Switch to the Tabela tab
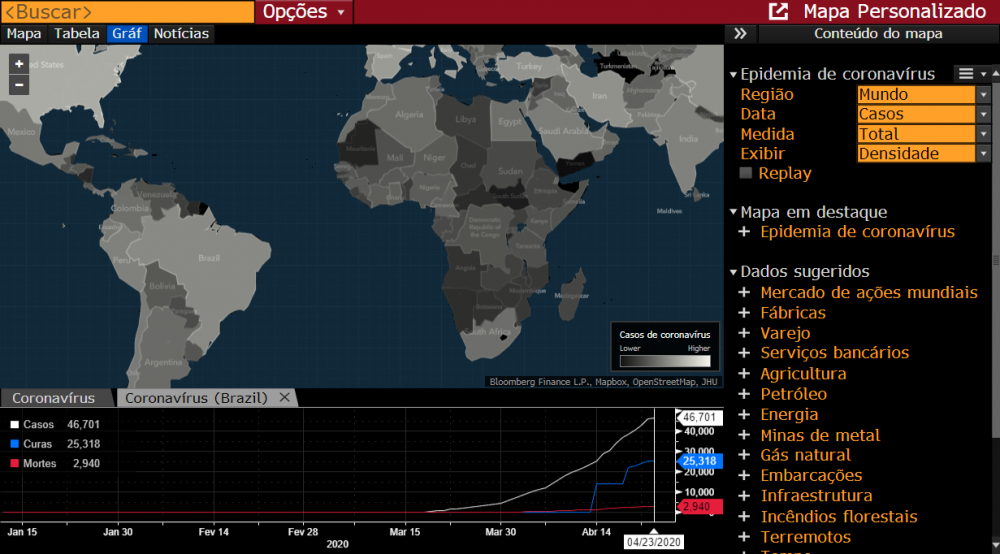 (x=77, y=34)
